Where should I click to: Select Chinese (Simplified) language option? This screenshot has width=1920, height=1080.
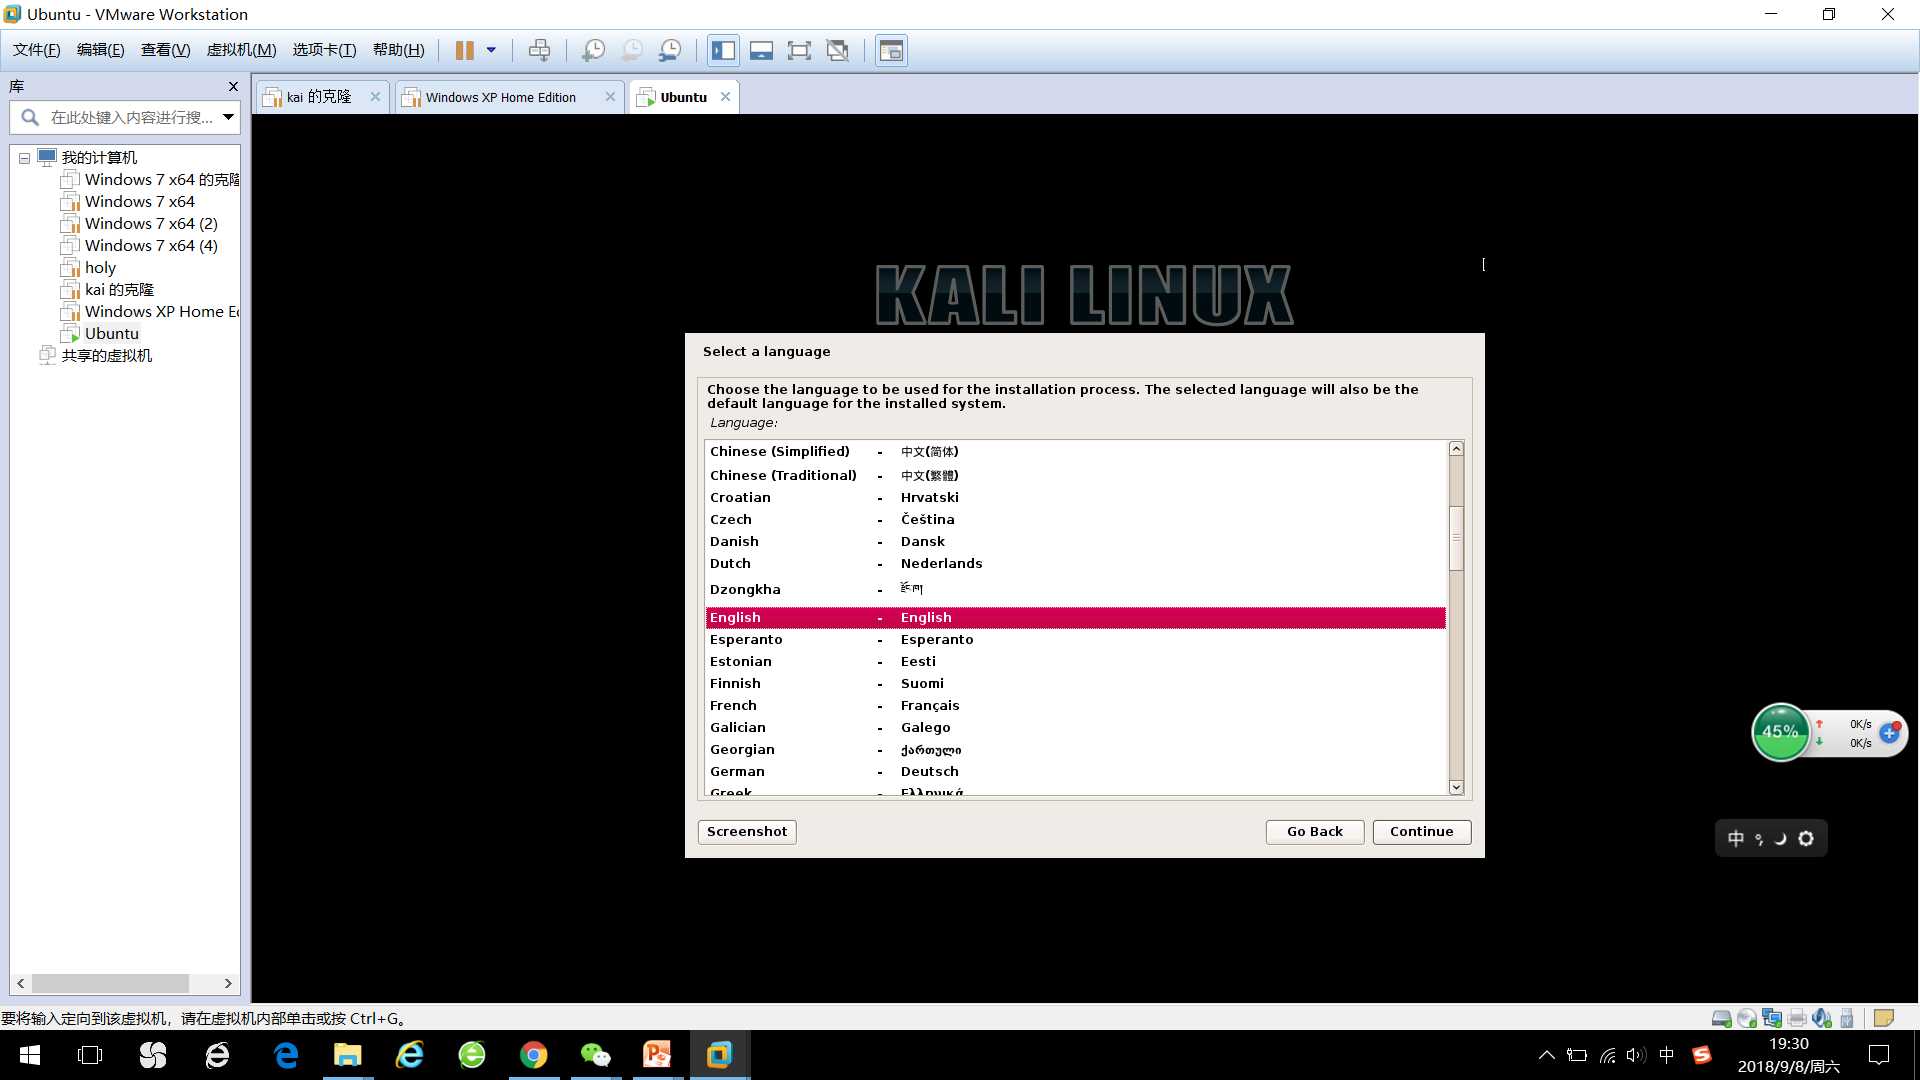click(x=1072, y=451)
